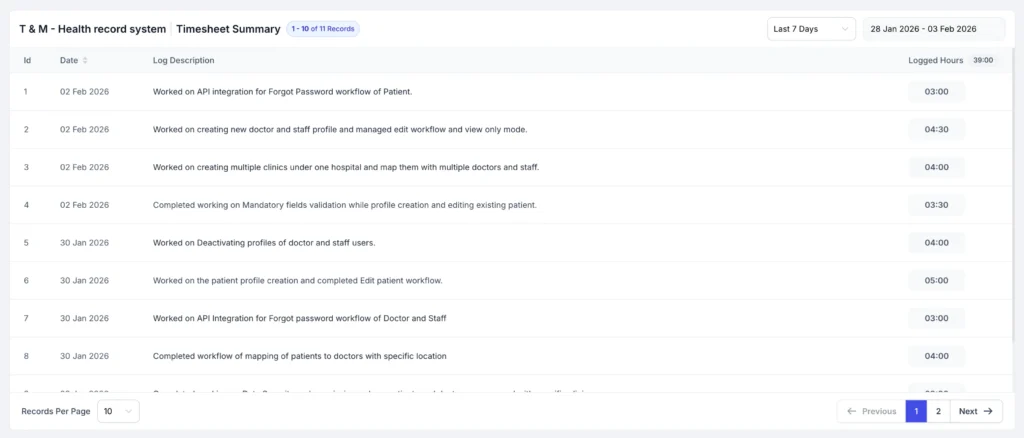
Task: Open the Last 7 Days range dropdown
Action: coord(811,29)
